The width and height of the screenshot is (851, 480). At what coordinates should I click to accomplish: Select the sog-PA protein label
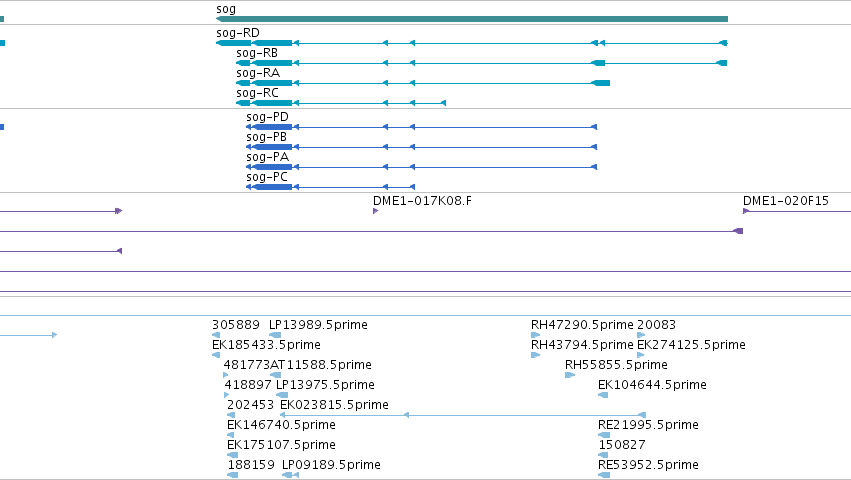pyautogui.click(x=267, y=157)
